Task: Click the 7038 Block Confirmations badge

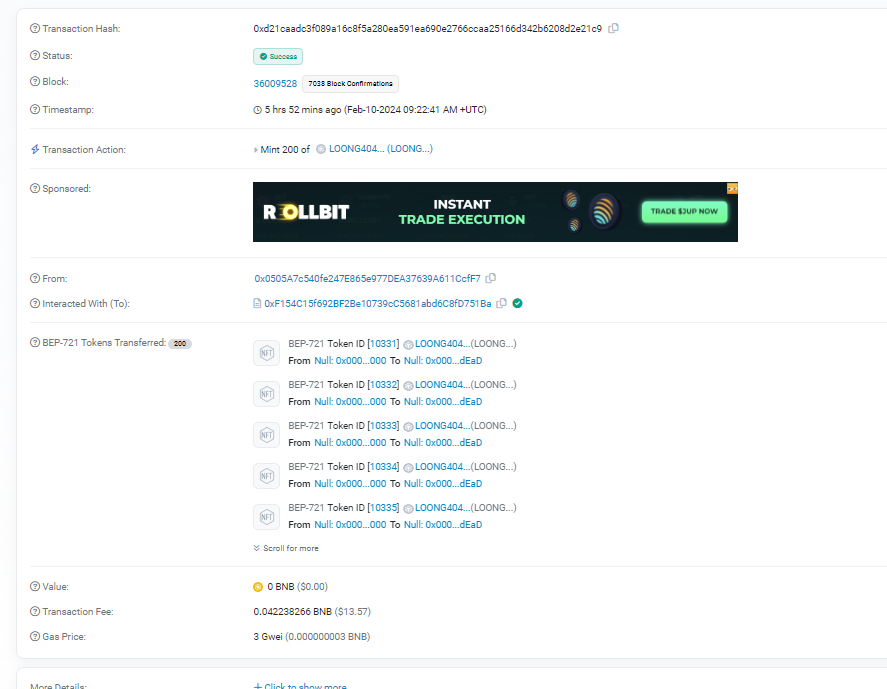Action: point(350,84)
